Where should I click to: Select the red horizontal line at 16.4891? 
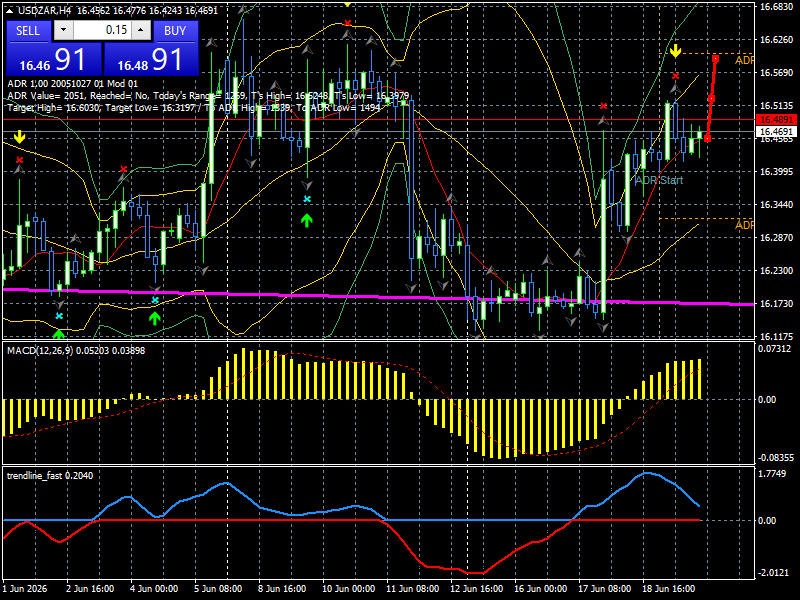click(379, 119)
